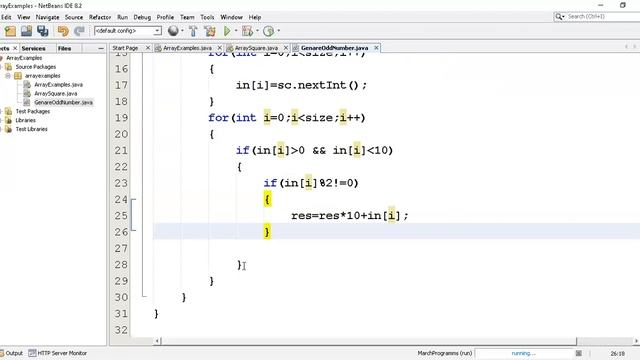Close the Start Page tab

[148, 48]
